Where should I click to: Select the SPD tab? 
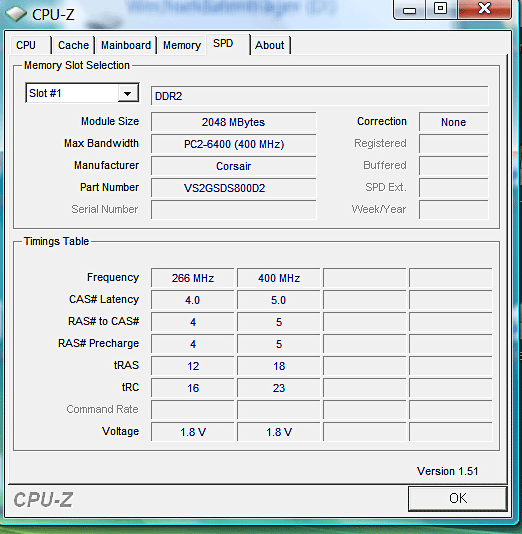click(228, 44)
